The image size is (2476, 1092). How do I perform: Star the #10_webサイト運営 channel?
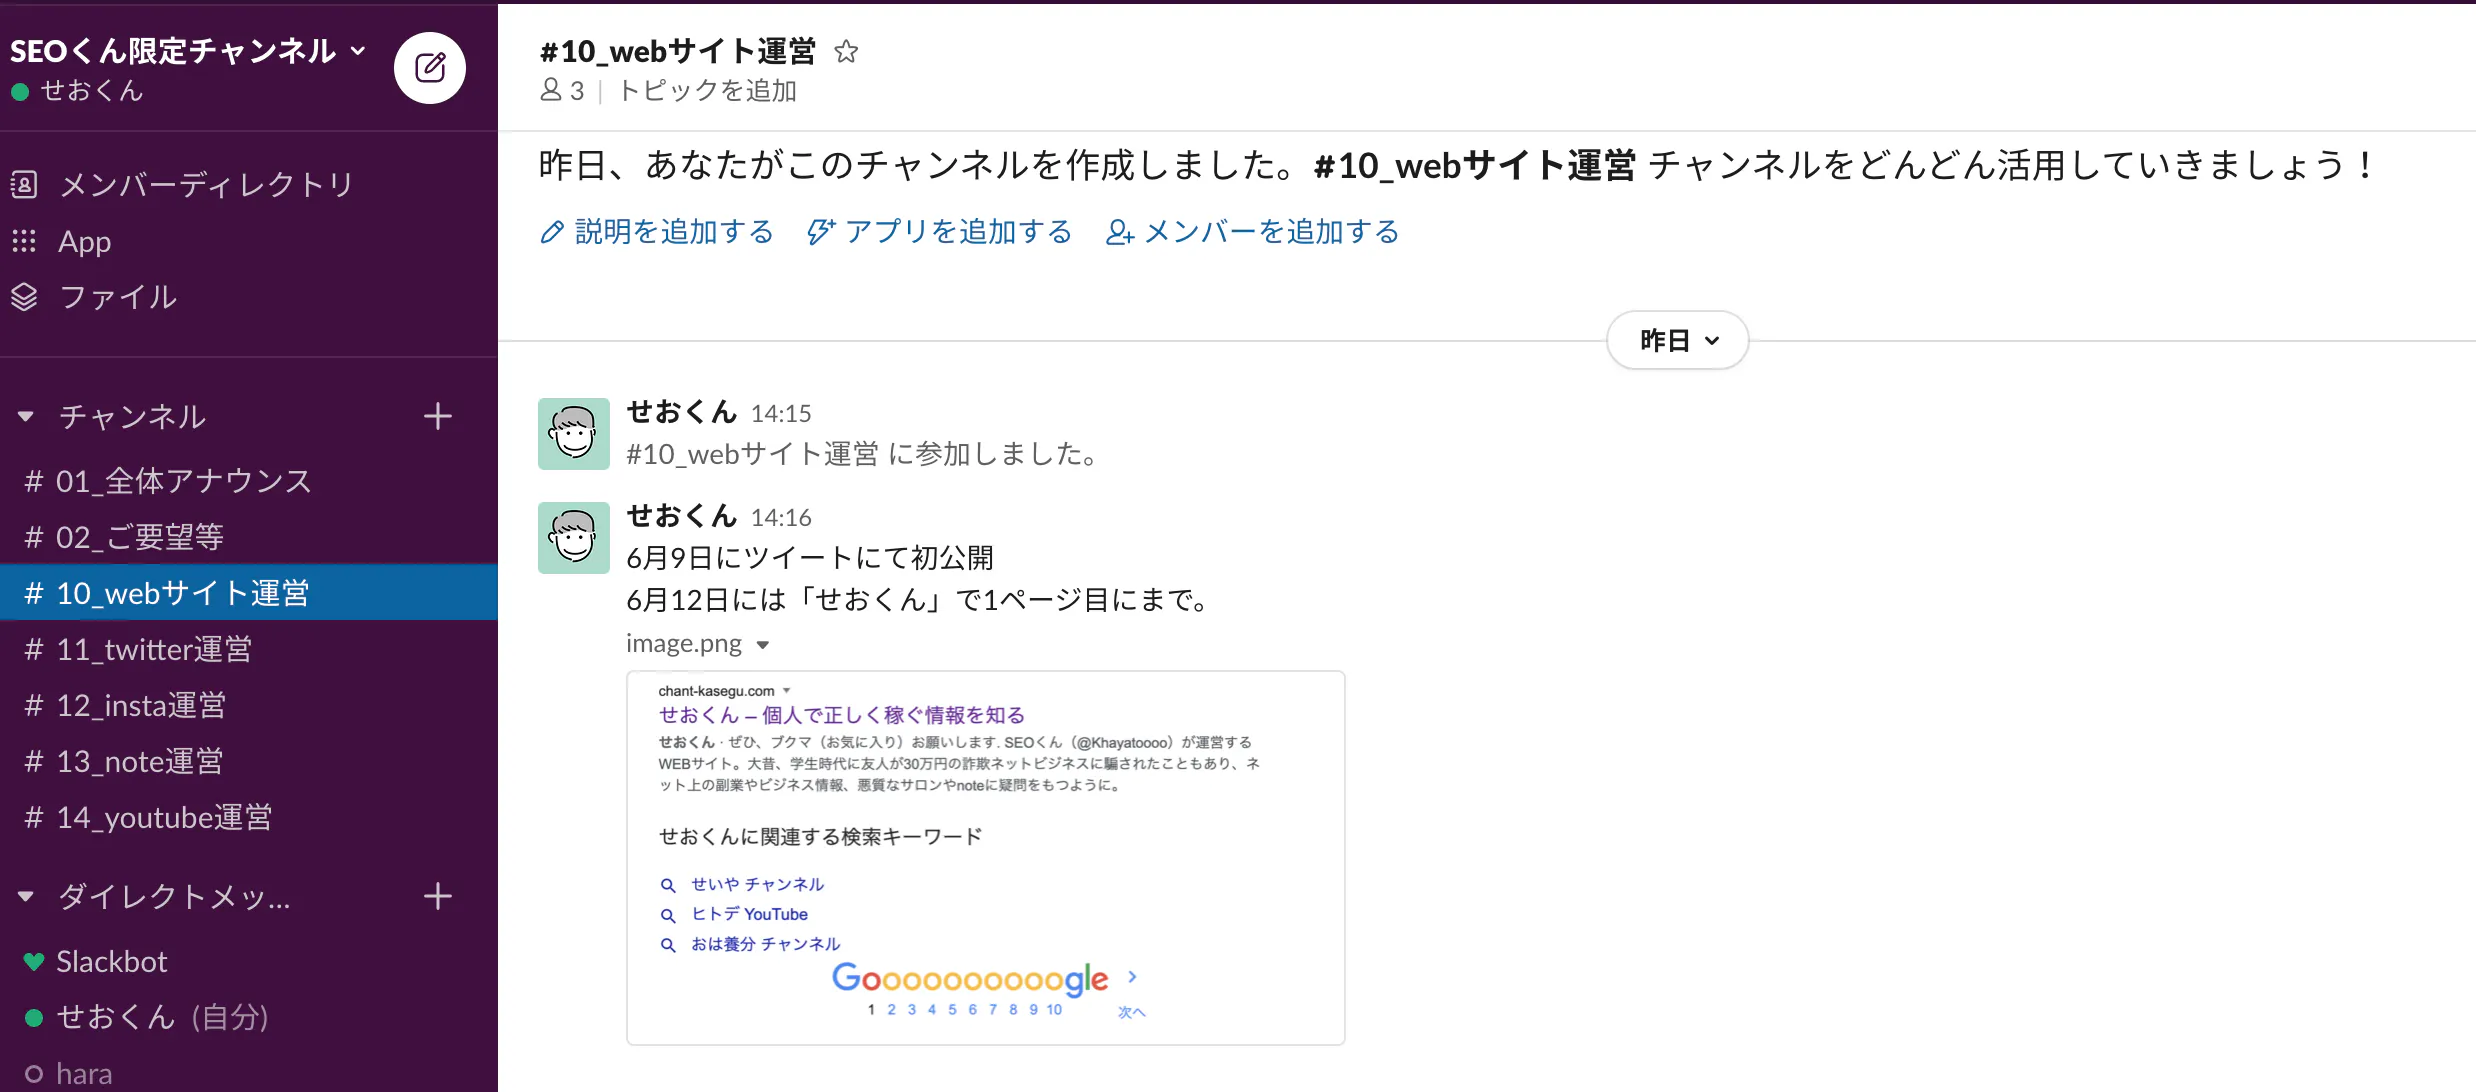pyautogui.click(x=846, y=51)
